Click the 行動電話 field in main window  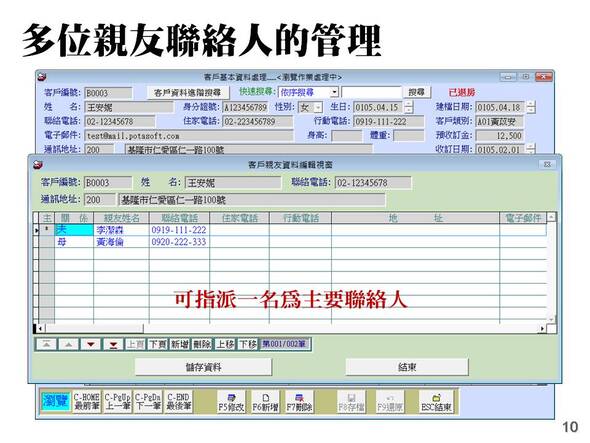[388, 122]
